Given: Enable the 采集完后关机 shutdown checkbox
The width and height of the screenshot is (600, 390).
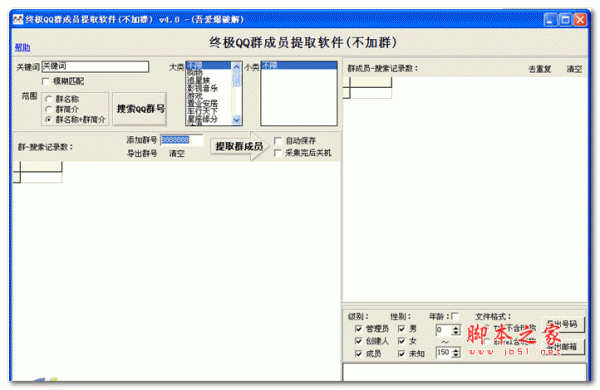Looking at the screenshot, I should pyautogui.click(x=278, y=153).
